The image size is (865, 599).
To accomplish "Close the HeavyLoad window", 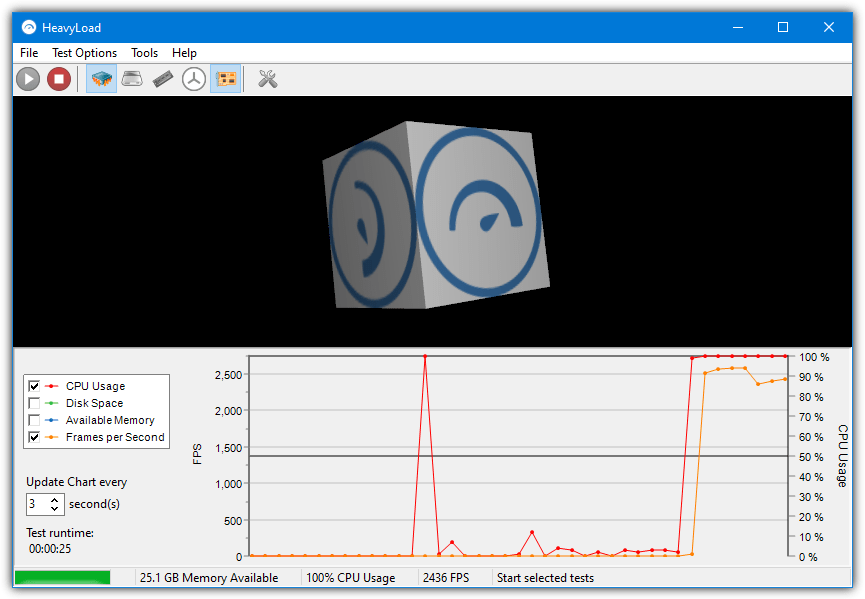I will [829, 27].
